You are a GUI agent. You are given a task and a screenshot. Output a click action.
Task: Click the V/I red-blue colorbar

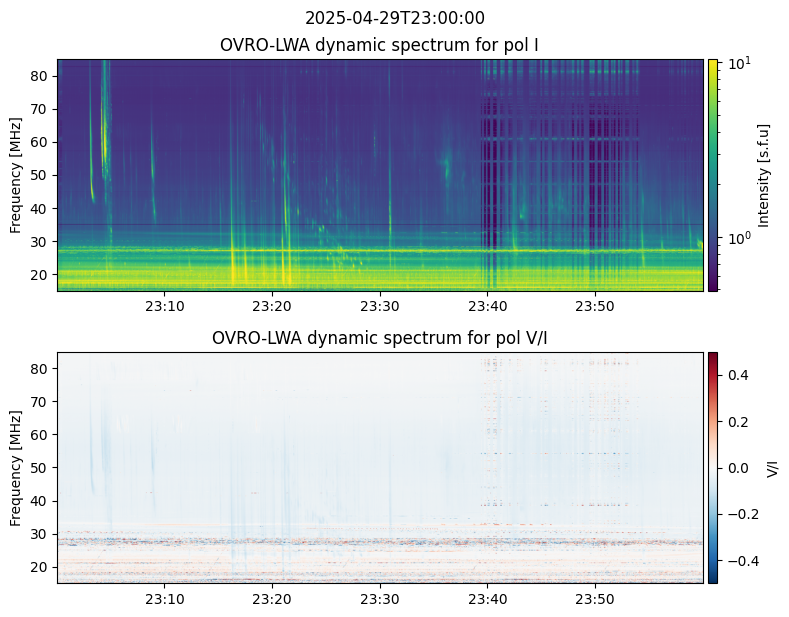713,468
